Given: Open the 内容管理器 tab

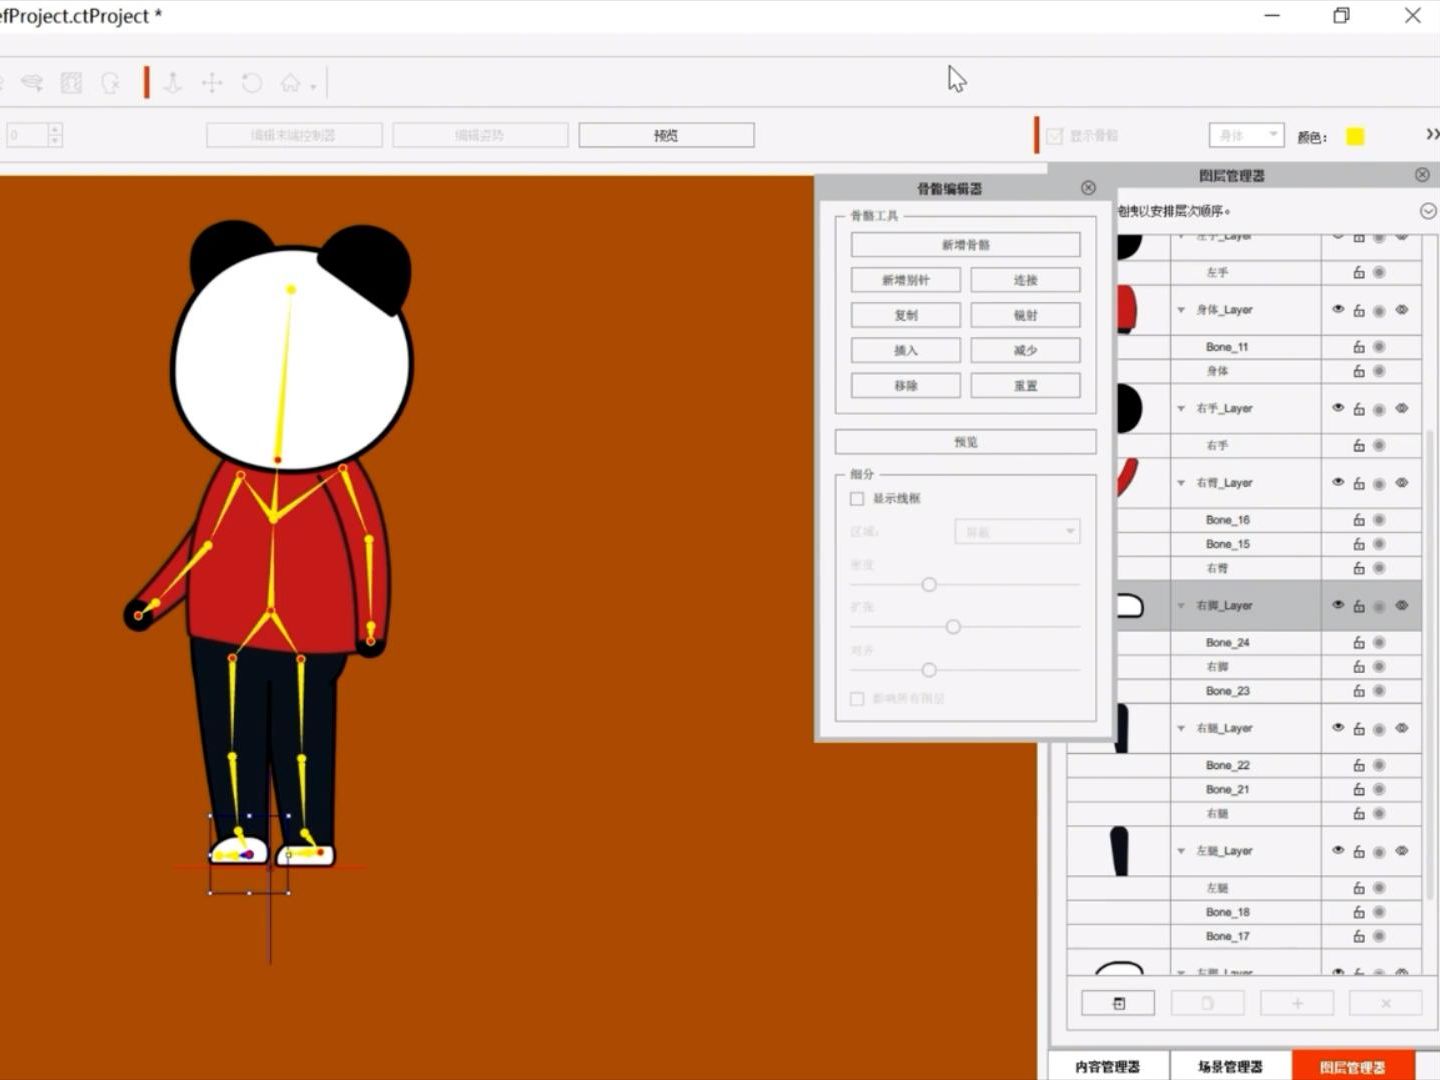Looking at the screenshot, I should pyautogui.click(x=1108, y=1065).
